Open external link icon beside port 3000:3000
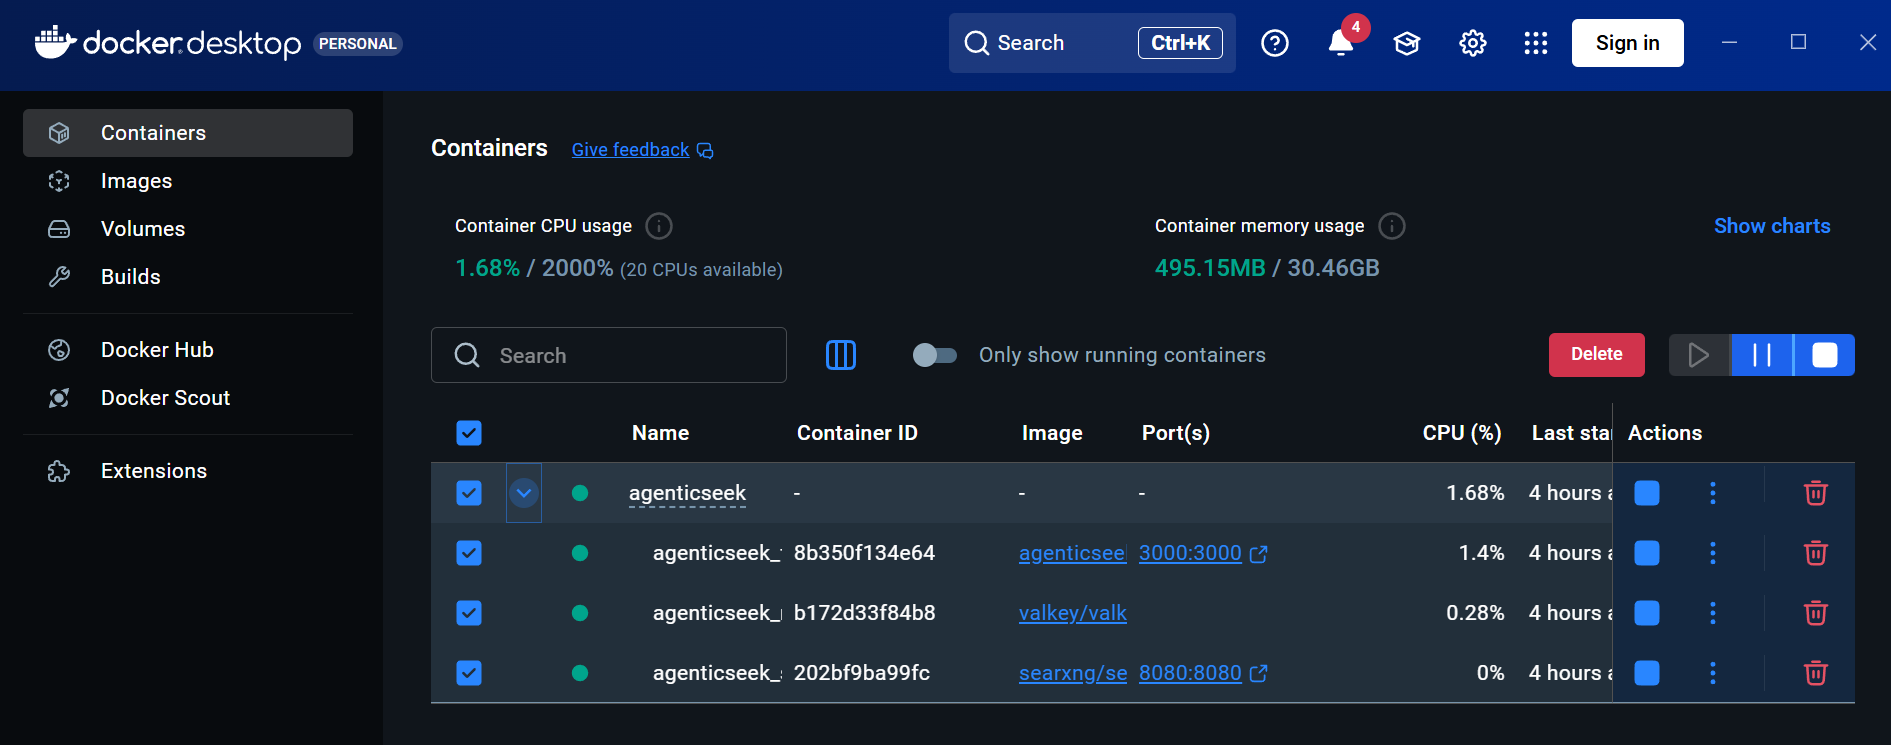 (x=1259, y=554)
